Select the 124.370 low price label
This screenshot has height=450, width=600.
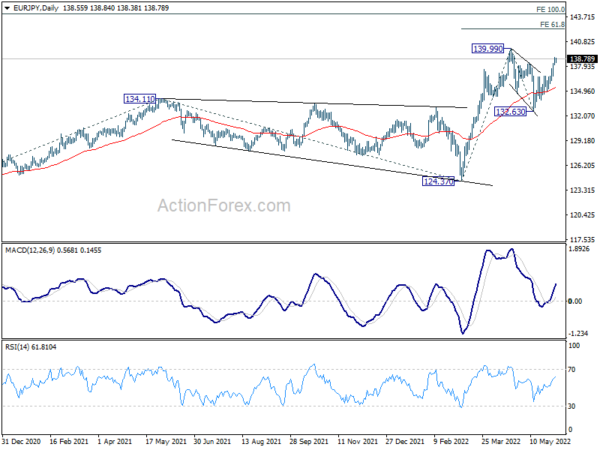pos(438,181)
